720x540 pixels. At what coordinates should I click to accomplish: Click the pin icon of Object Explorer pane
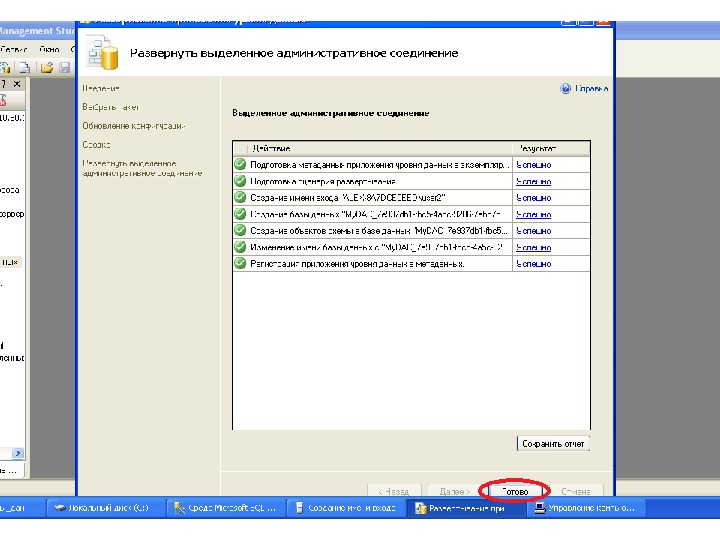(x=3, y=84)
